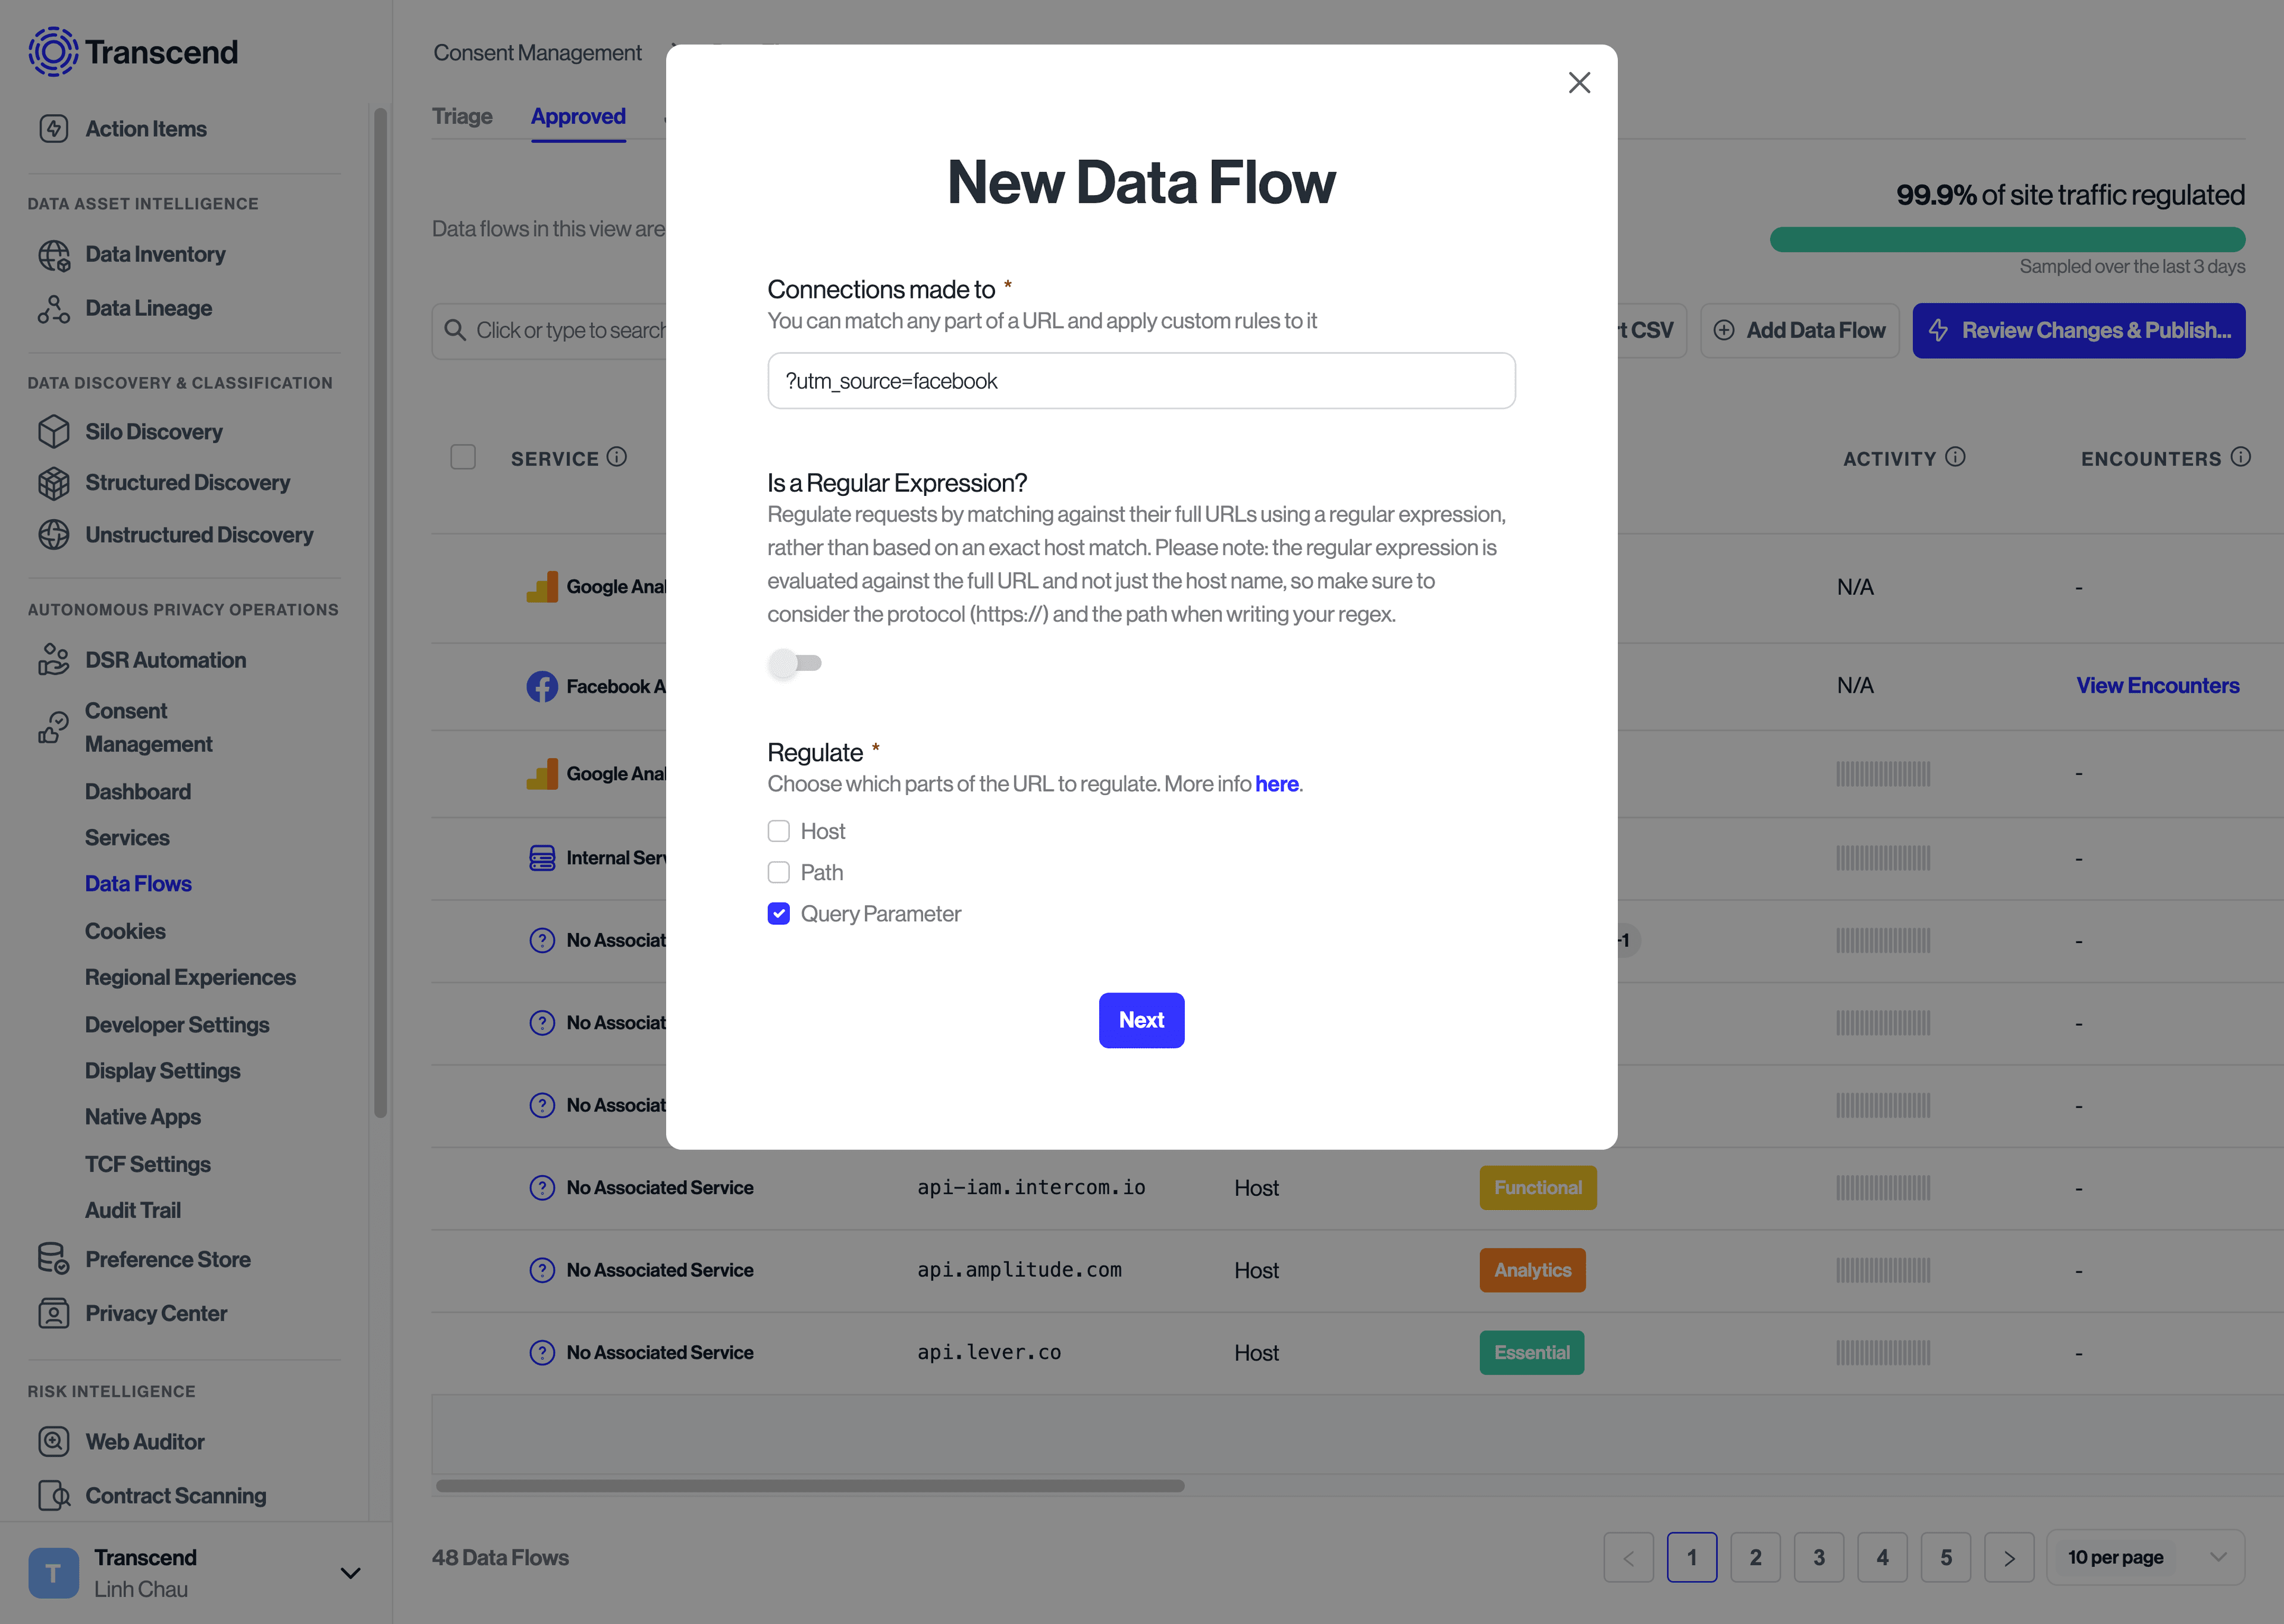Screen dimensions: 2284x1624
Task: Select the Data Inventory icon
Action: point(54,255)
